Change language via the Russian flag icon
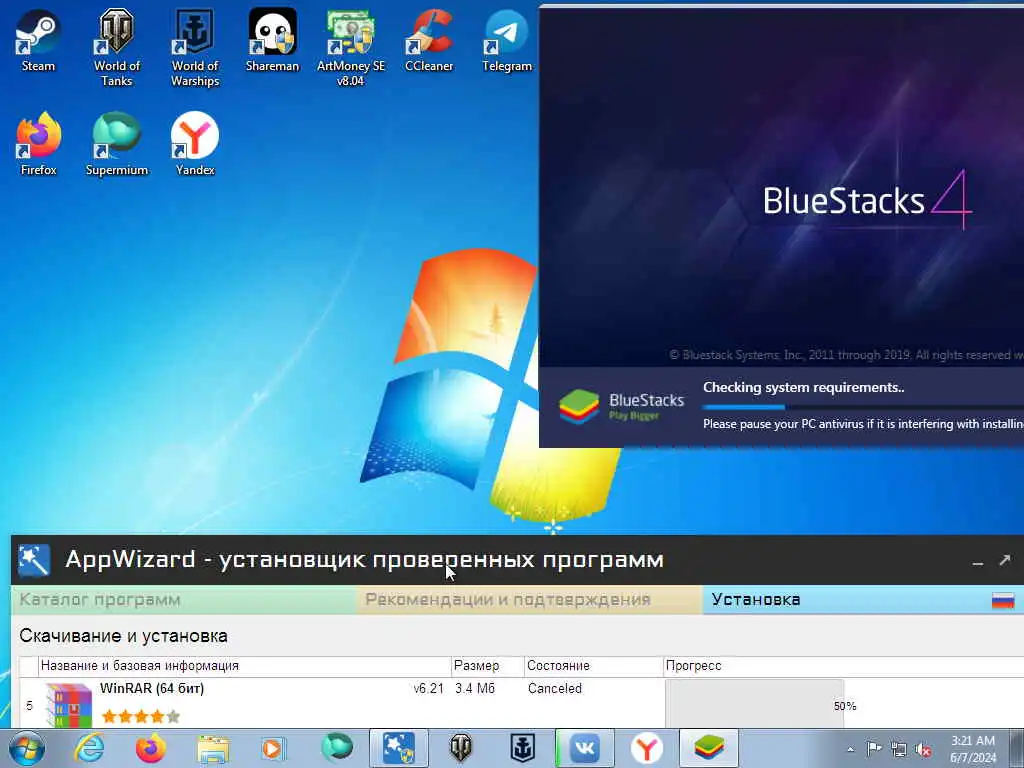 [x=1003, y=600]
